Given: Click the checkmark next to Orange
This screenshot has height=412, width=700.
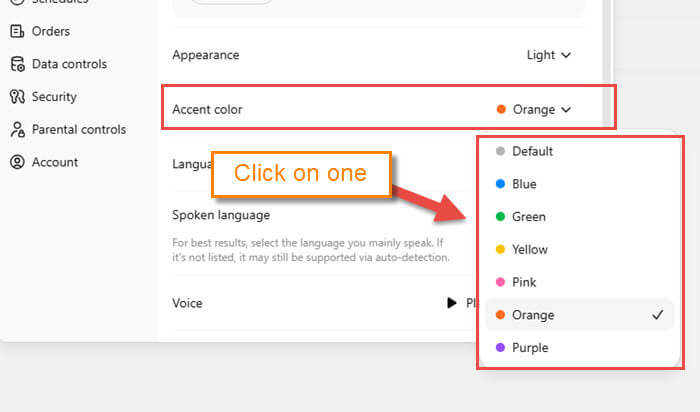Looking at the screenshot, I should pos(657,315).
